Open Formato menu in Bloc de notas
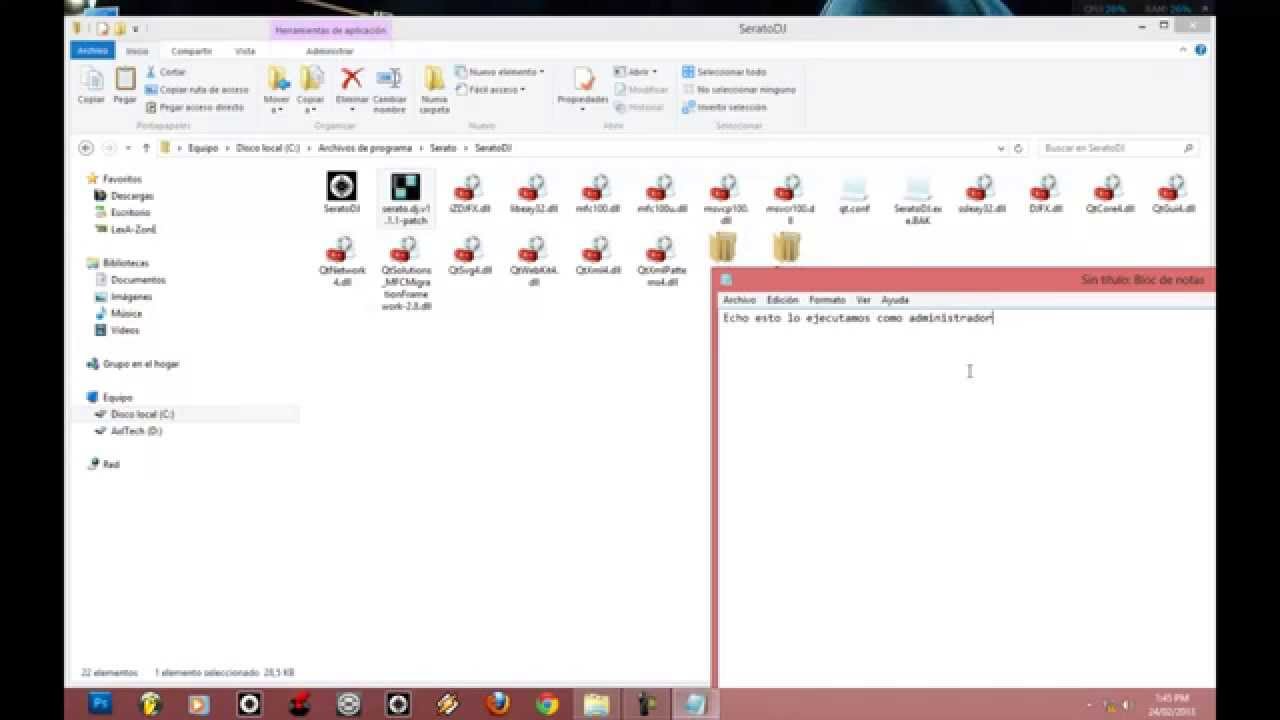Screen dimensions: 1280x720 [827, 300]
